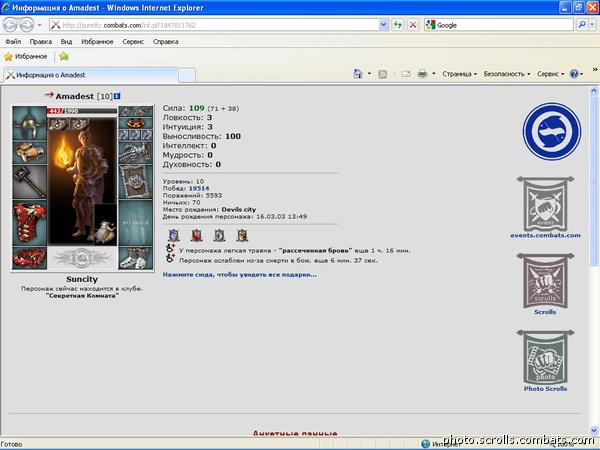Click the browser Stop button
The height and width of the screenshot is (450, 600).
click(413, 25)
